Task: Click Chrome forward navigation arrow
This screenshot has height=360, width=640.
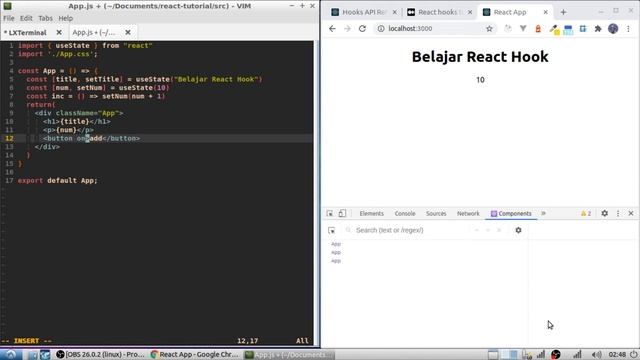Action: (x=347, y=29)
